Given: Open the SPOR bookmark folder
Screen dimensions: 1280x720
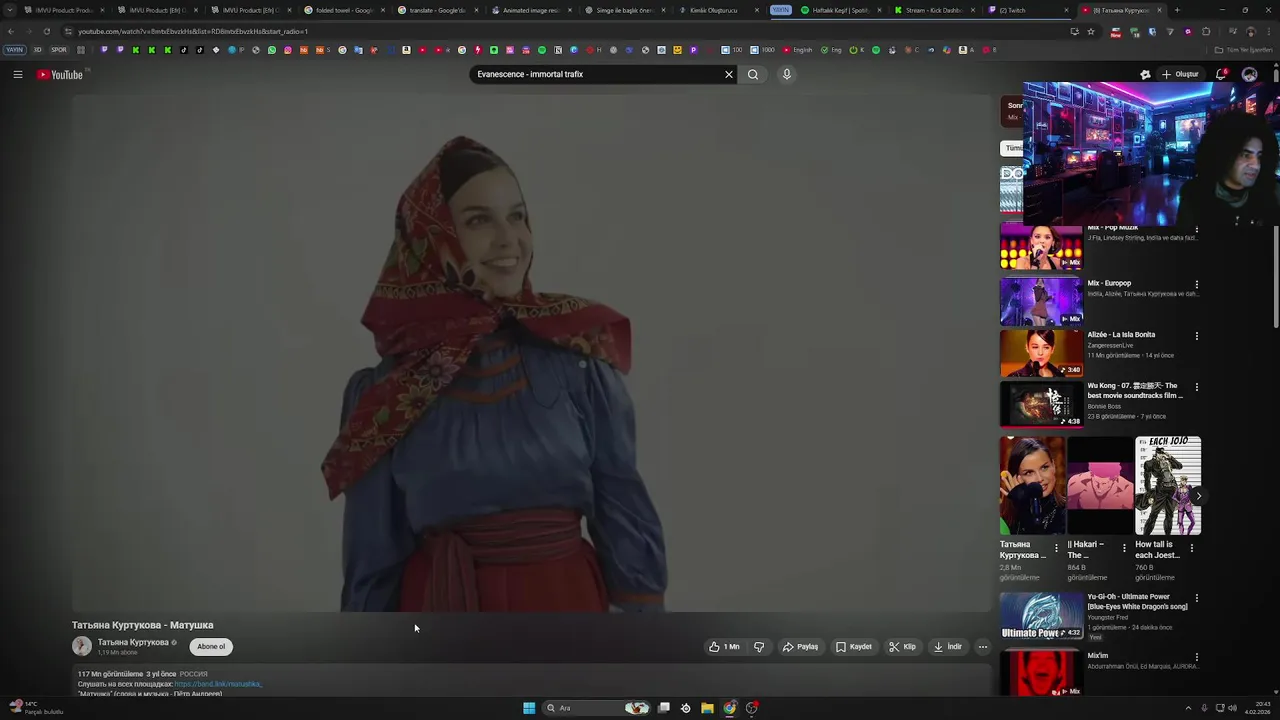Looking at the screenshot, I should point(59,50).
